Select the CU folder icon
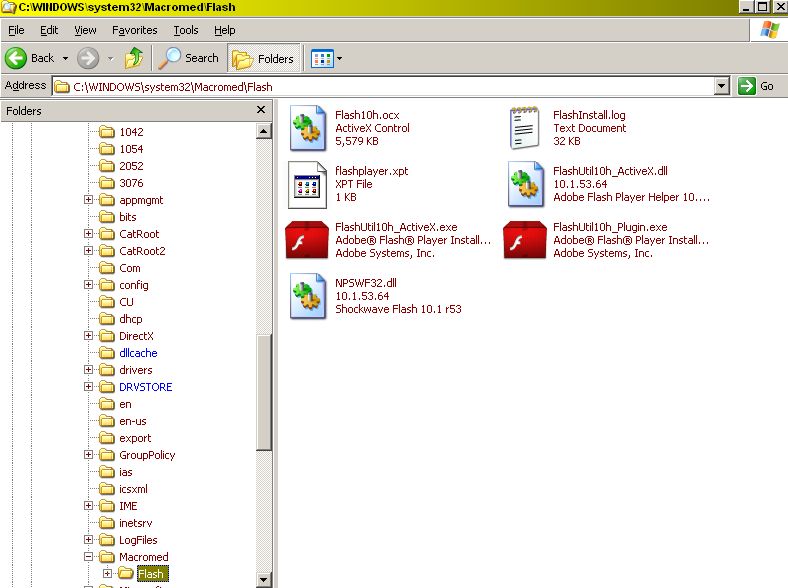The height and width of the screenshot is (588, 788). [x=107, y=302]
